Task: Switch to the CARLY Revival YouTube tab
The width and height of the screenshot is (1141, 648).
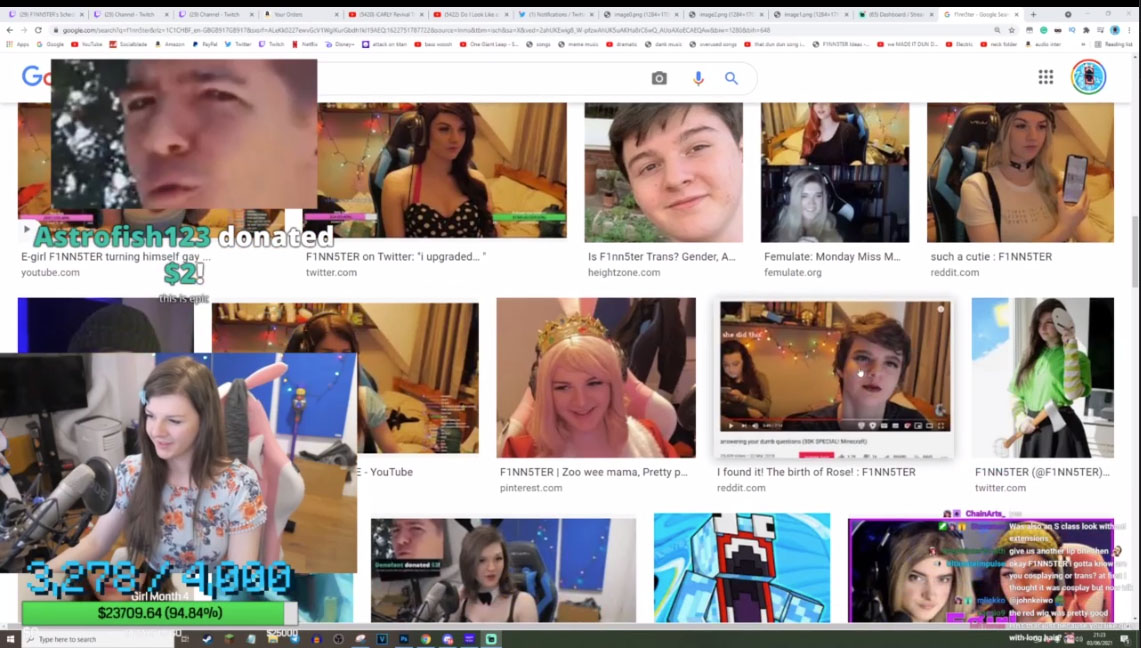Action: click(386, 15)
